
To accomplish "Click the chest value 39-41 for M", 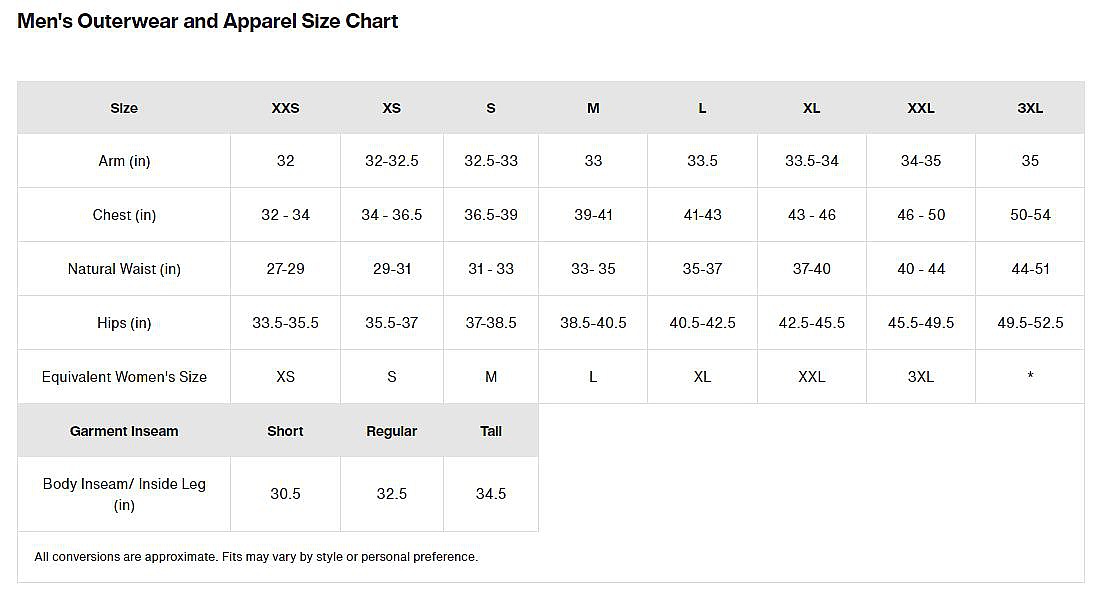I will (x=593, y=215).
